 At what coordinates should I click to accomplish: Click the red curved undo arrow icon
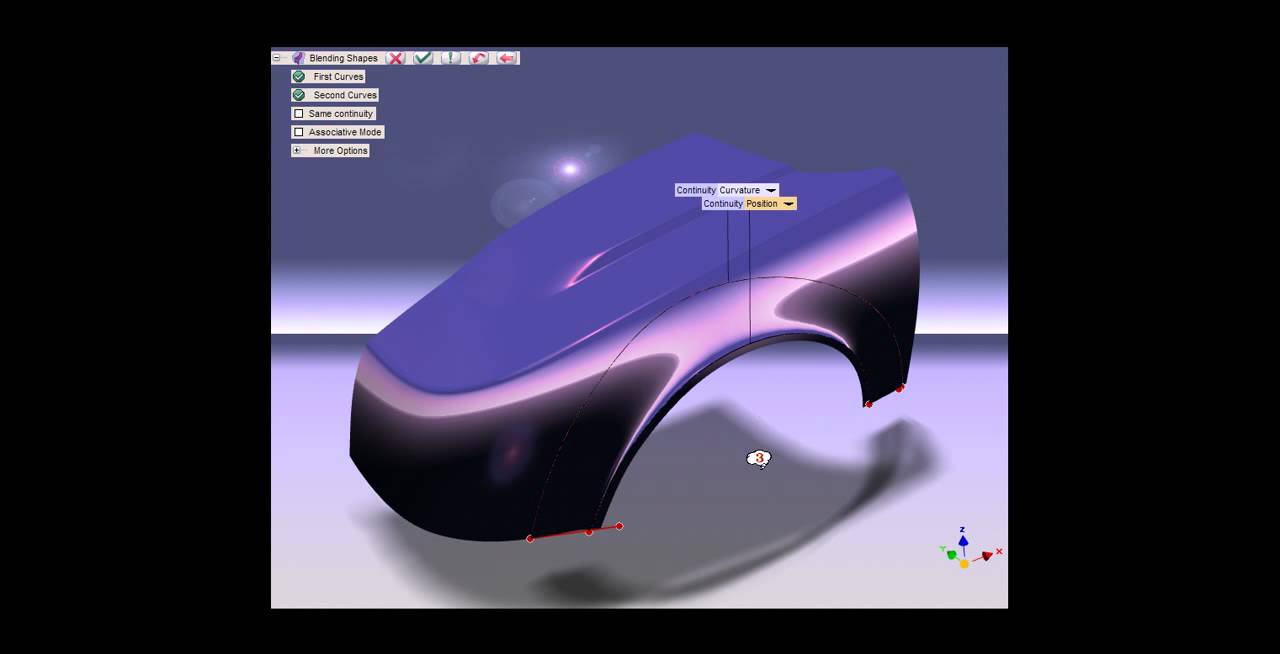(x=479, y=58)
